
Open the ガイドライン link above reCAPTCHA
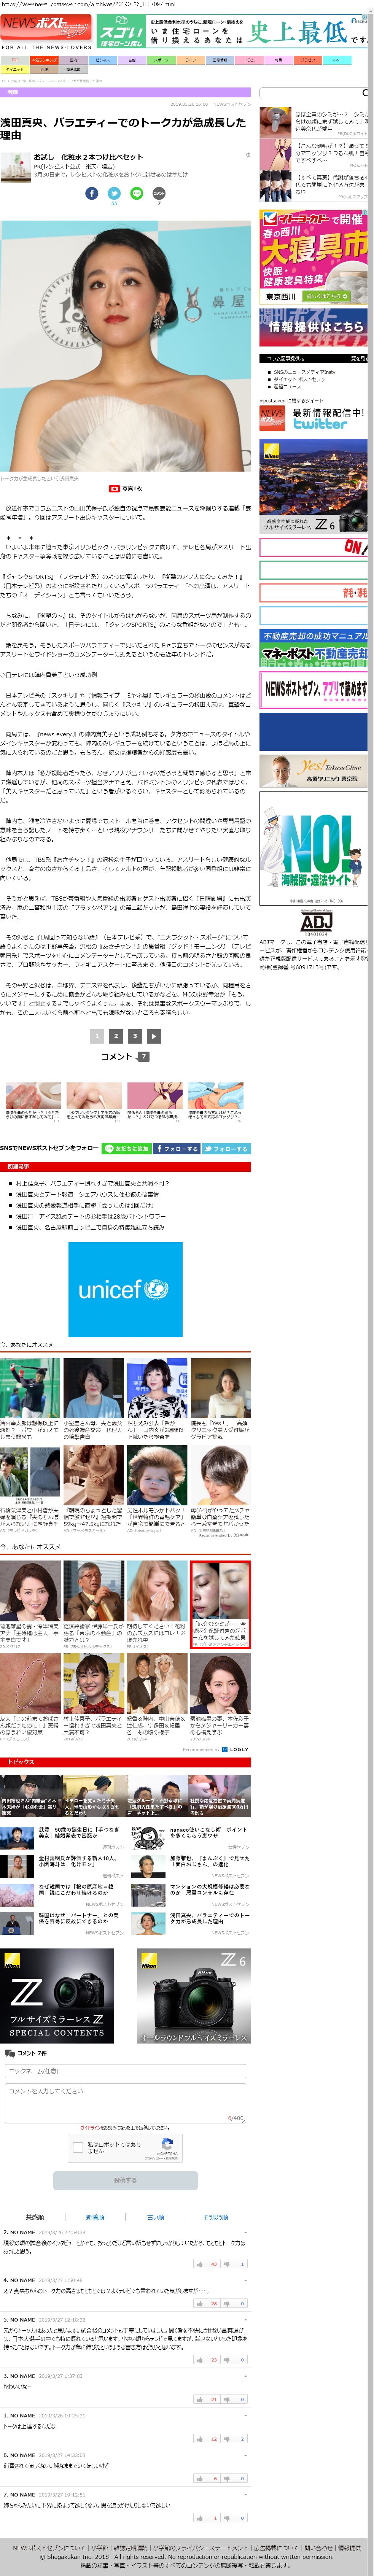point(91,2128)
